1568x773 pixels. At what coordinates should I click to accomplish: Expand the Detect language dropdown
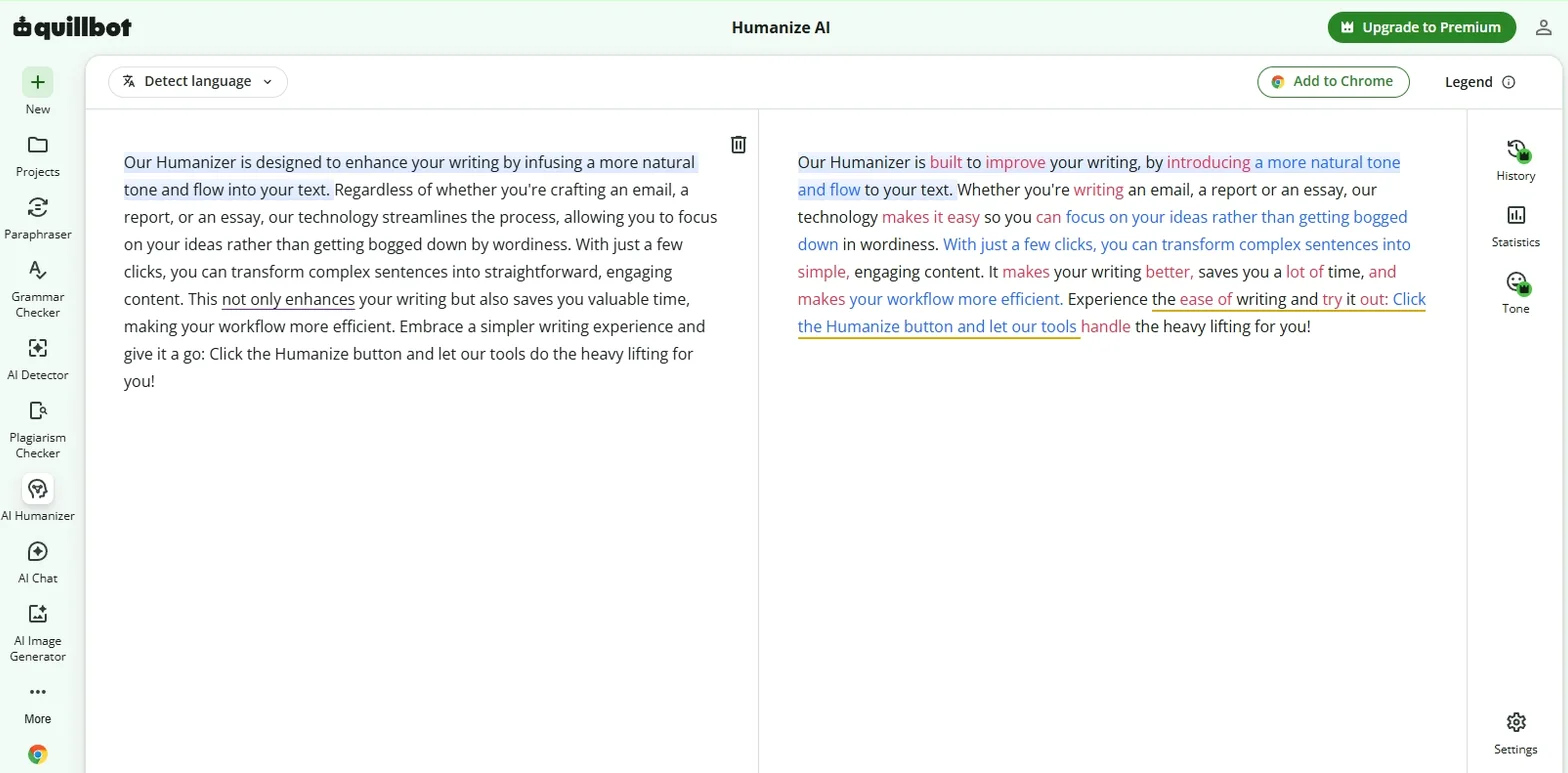pos(198,82)
